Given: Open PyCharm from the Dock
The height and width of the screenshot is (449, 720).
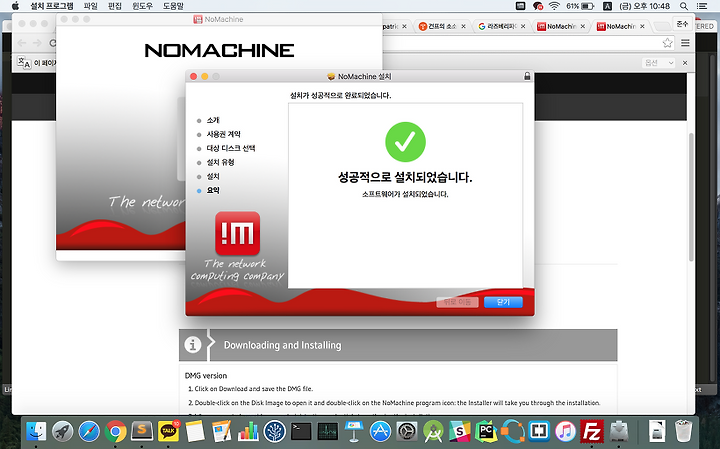Looking at the screenshot, I should [x=486, y=432].
